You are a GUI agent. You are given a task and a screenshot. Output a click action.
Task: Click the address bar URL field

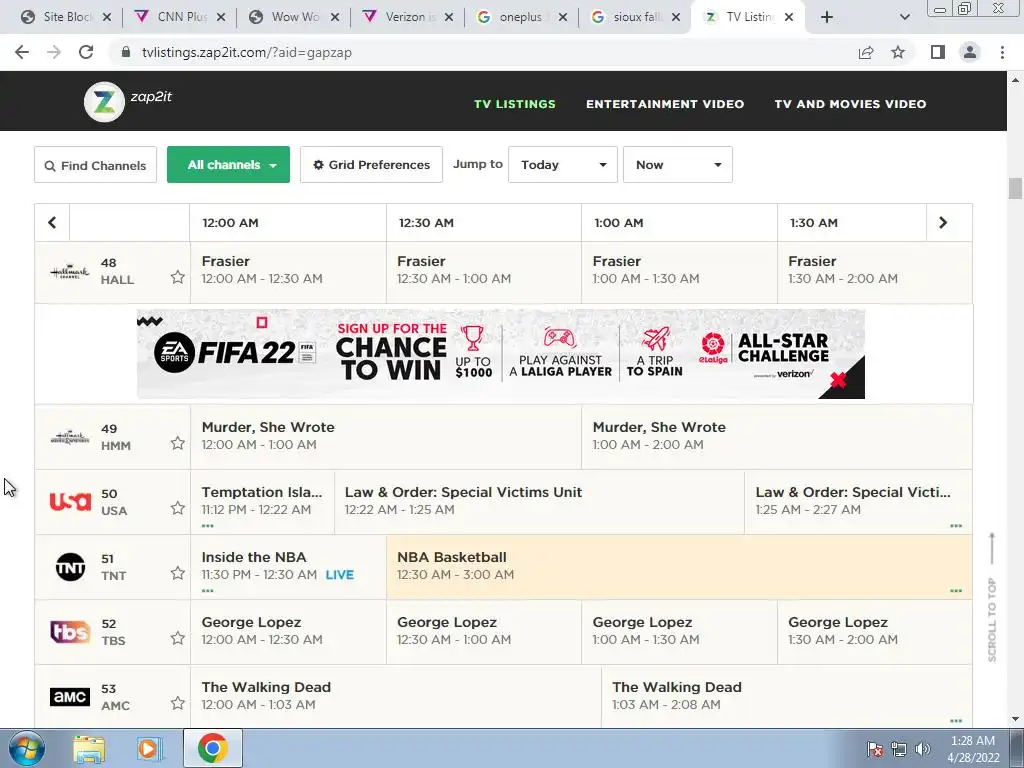pos(483,52)
